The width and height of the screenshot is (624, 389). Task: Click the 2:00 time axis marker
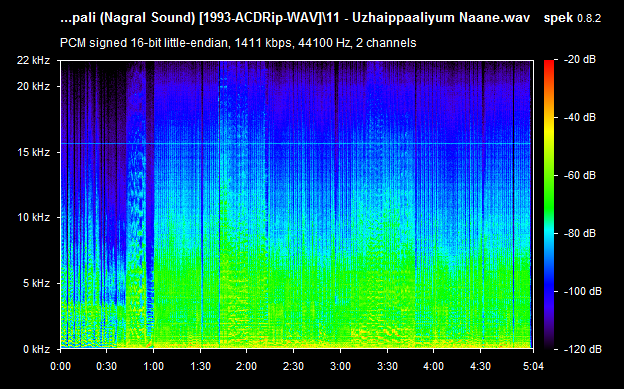point(247,366)
